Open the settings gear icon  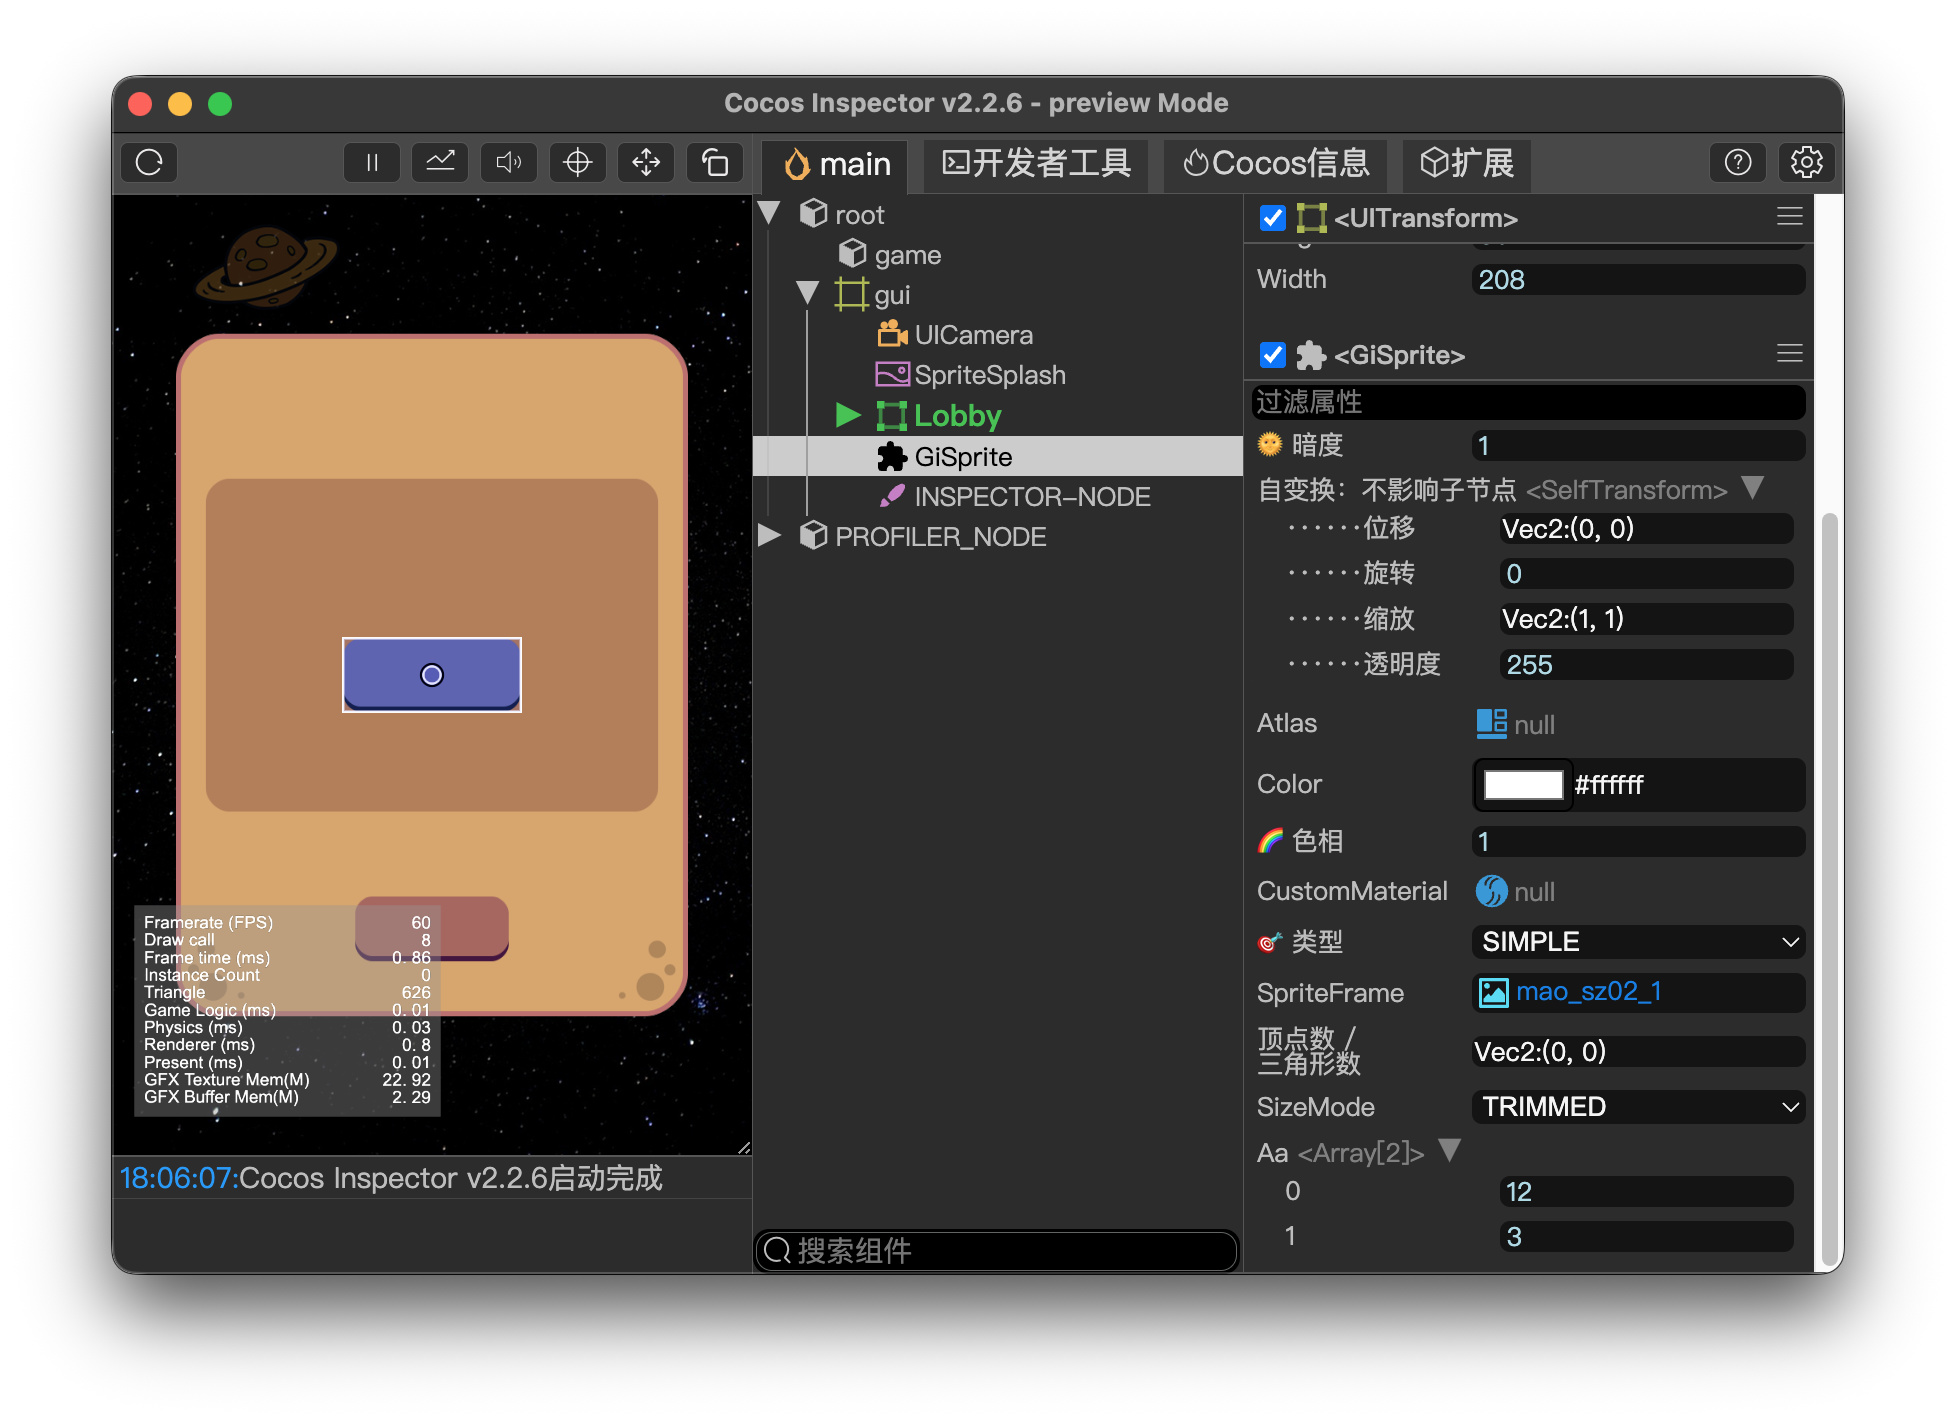click(x=1806, y=163)
